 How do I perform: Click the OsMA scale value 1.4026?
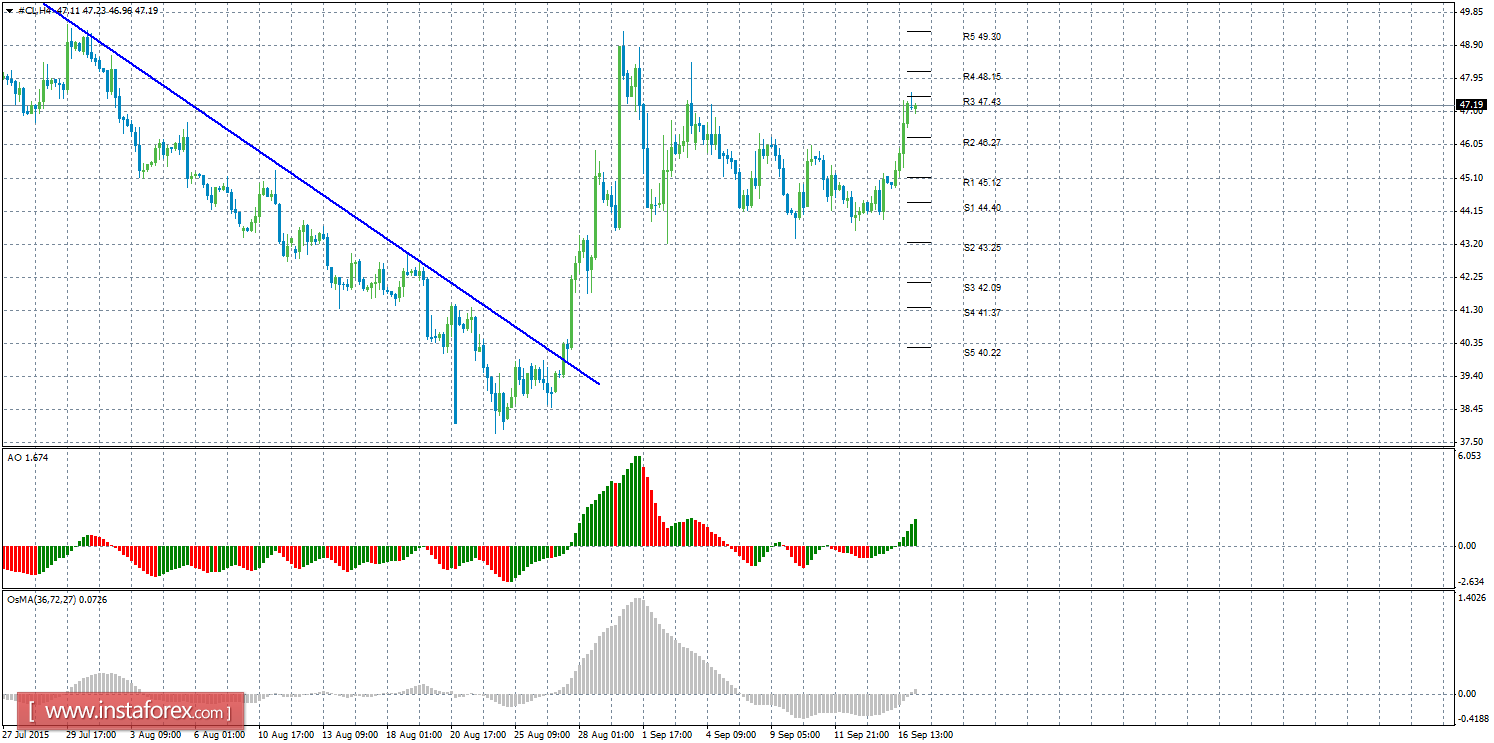[x=1470, y=597]
